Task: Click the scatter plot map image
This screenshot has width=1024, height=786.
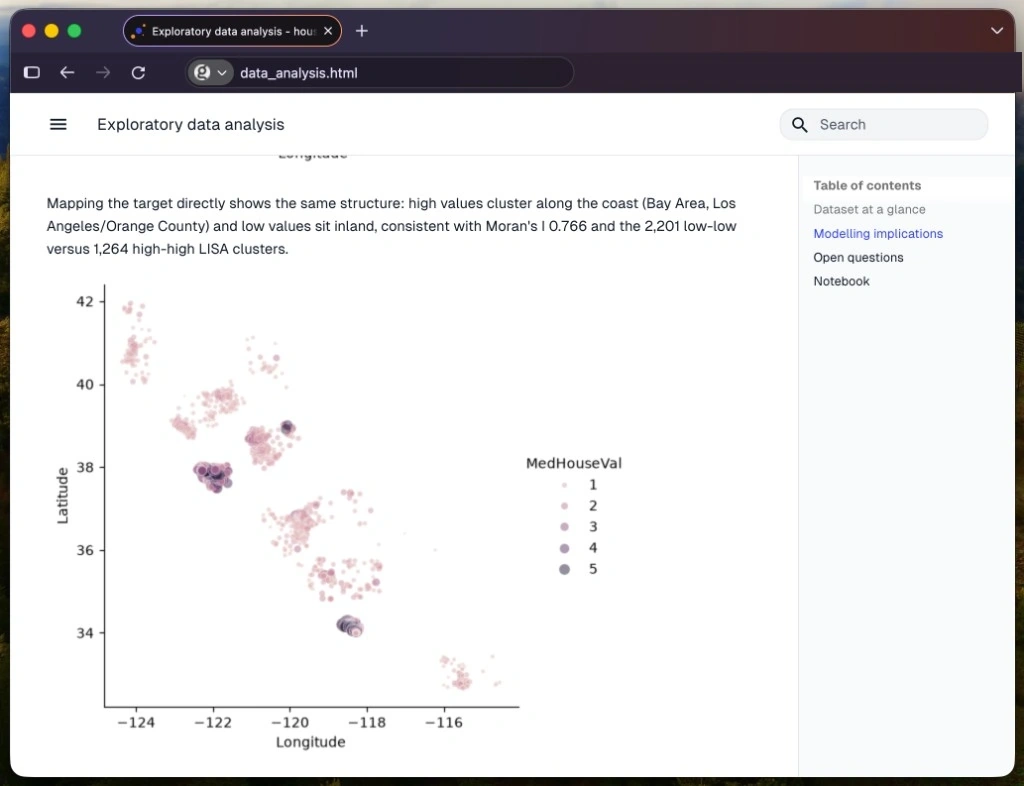Action: [338, 516]
